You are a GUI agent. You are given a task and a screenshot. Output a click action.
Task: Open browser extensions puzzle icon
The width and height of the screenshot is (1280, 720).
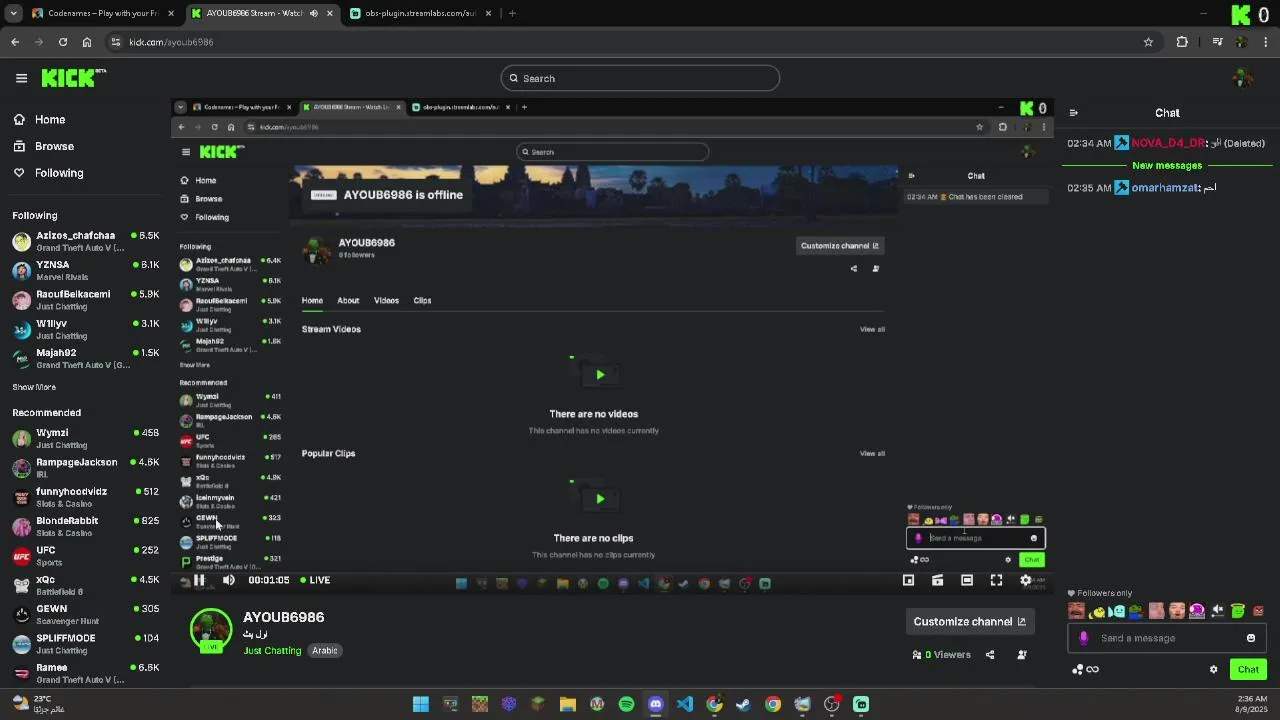point(1182,42)
